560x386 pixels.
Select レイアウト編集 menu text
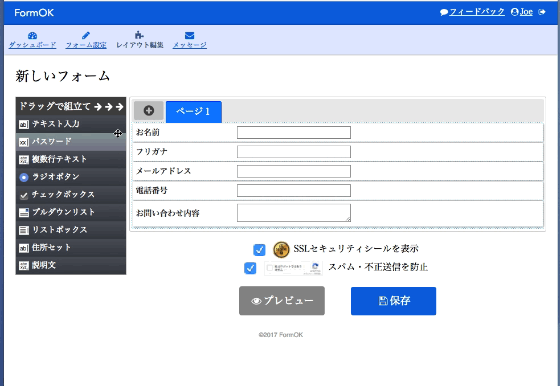click(x=140, y=45)
